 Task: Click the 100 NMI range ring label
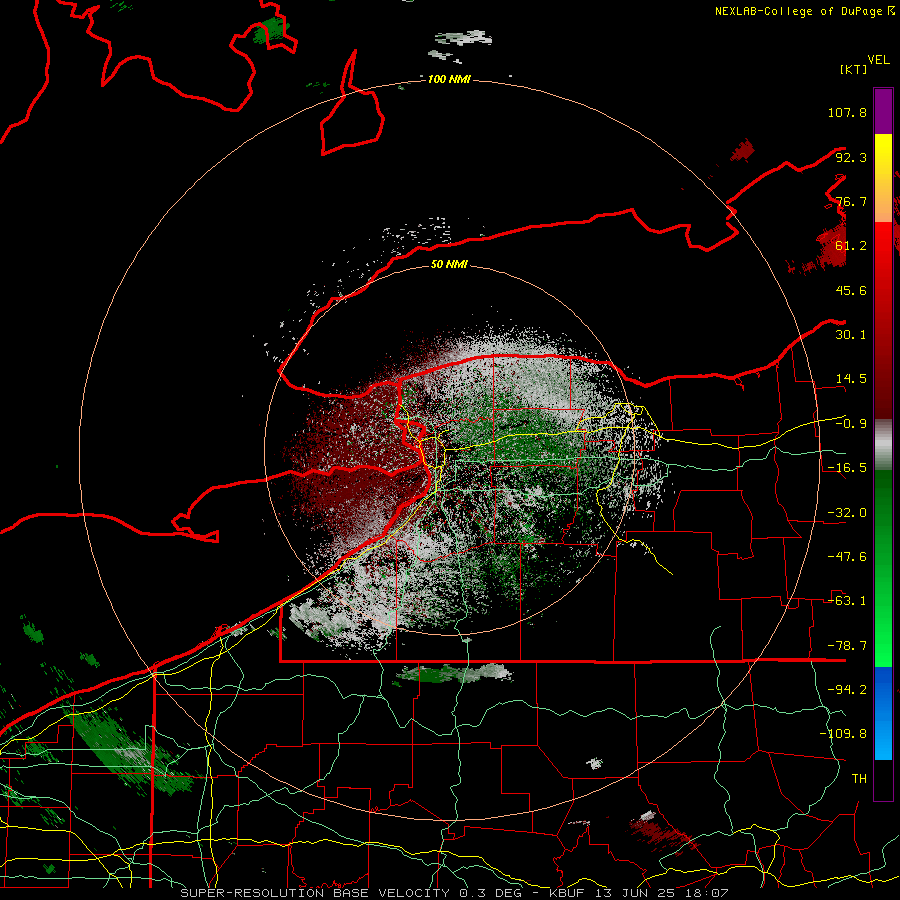pos(449,79)
